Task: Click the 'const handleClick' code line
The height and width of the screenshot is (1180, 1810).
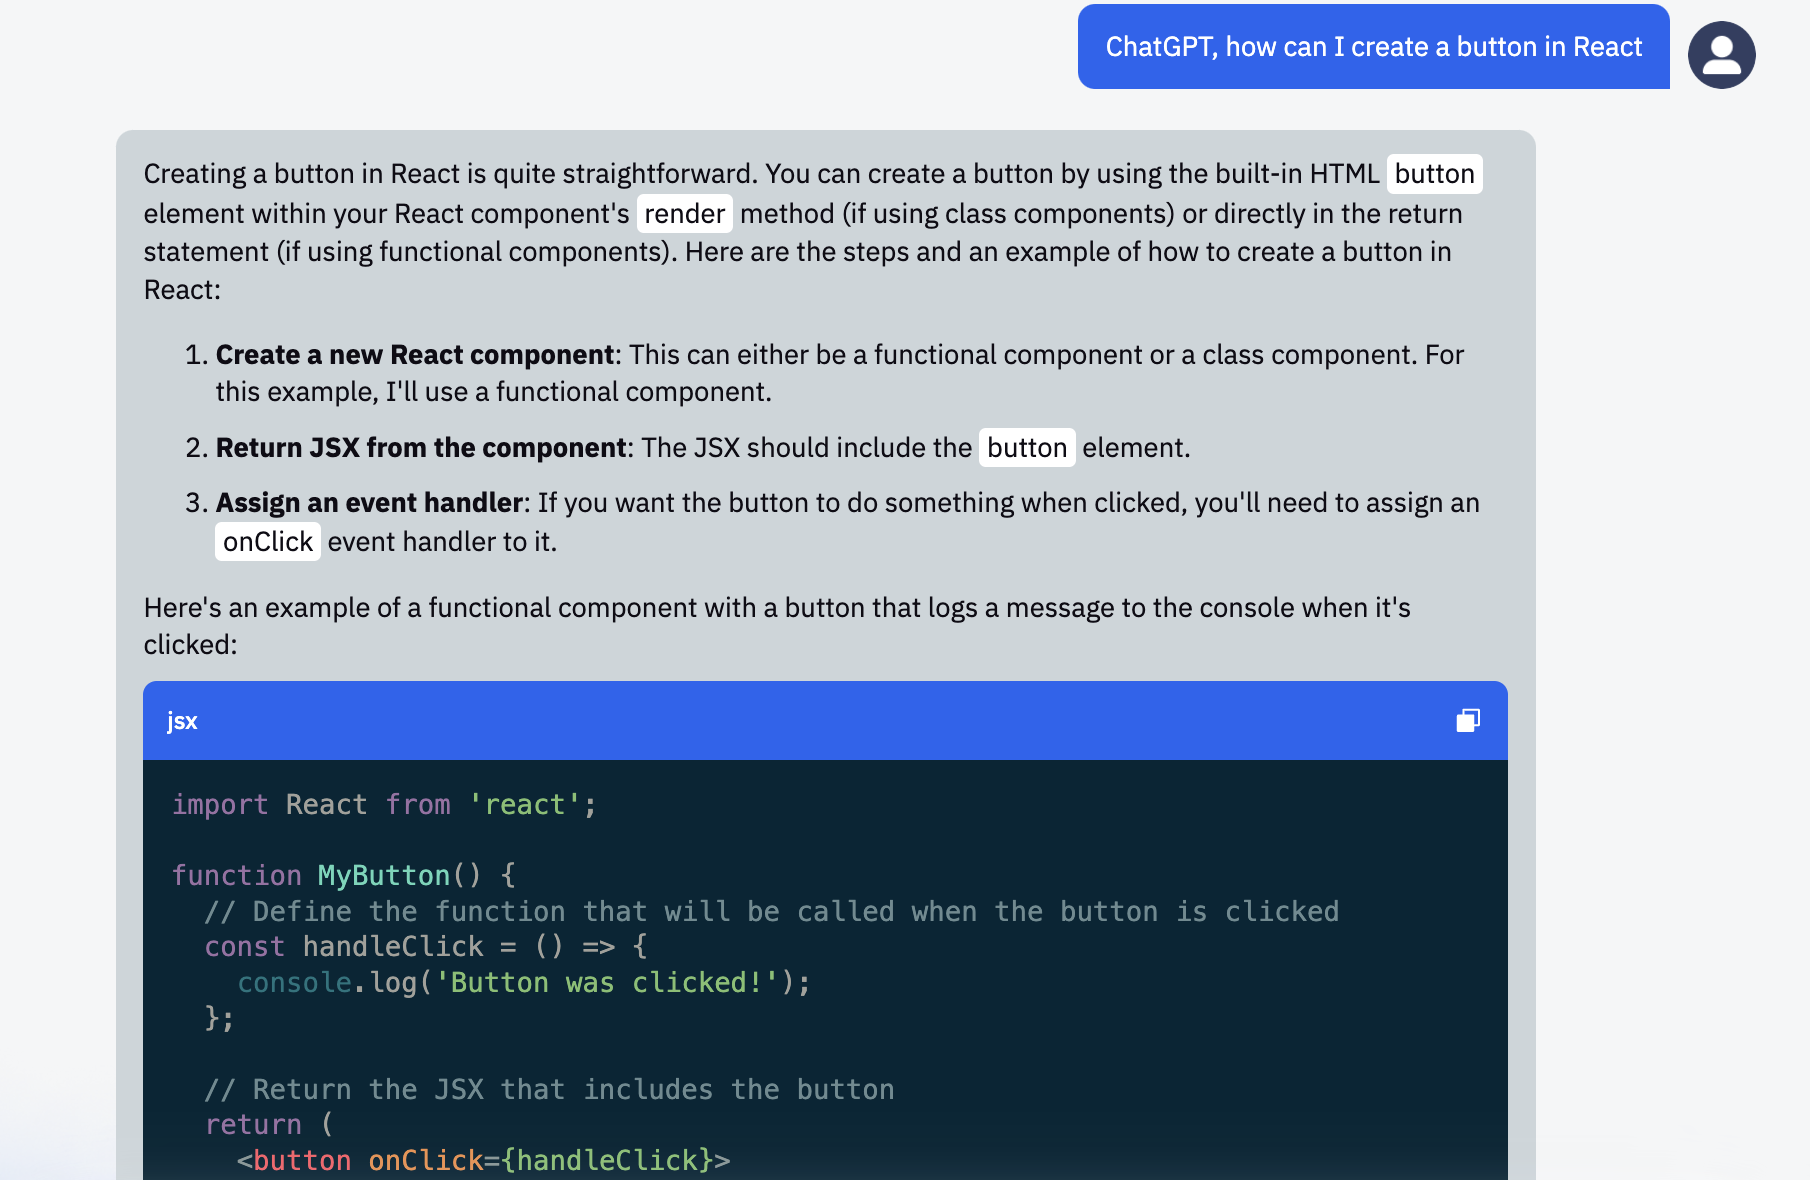Action: [426, 947]
